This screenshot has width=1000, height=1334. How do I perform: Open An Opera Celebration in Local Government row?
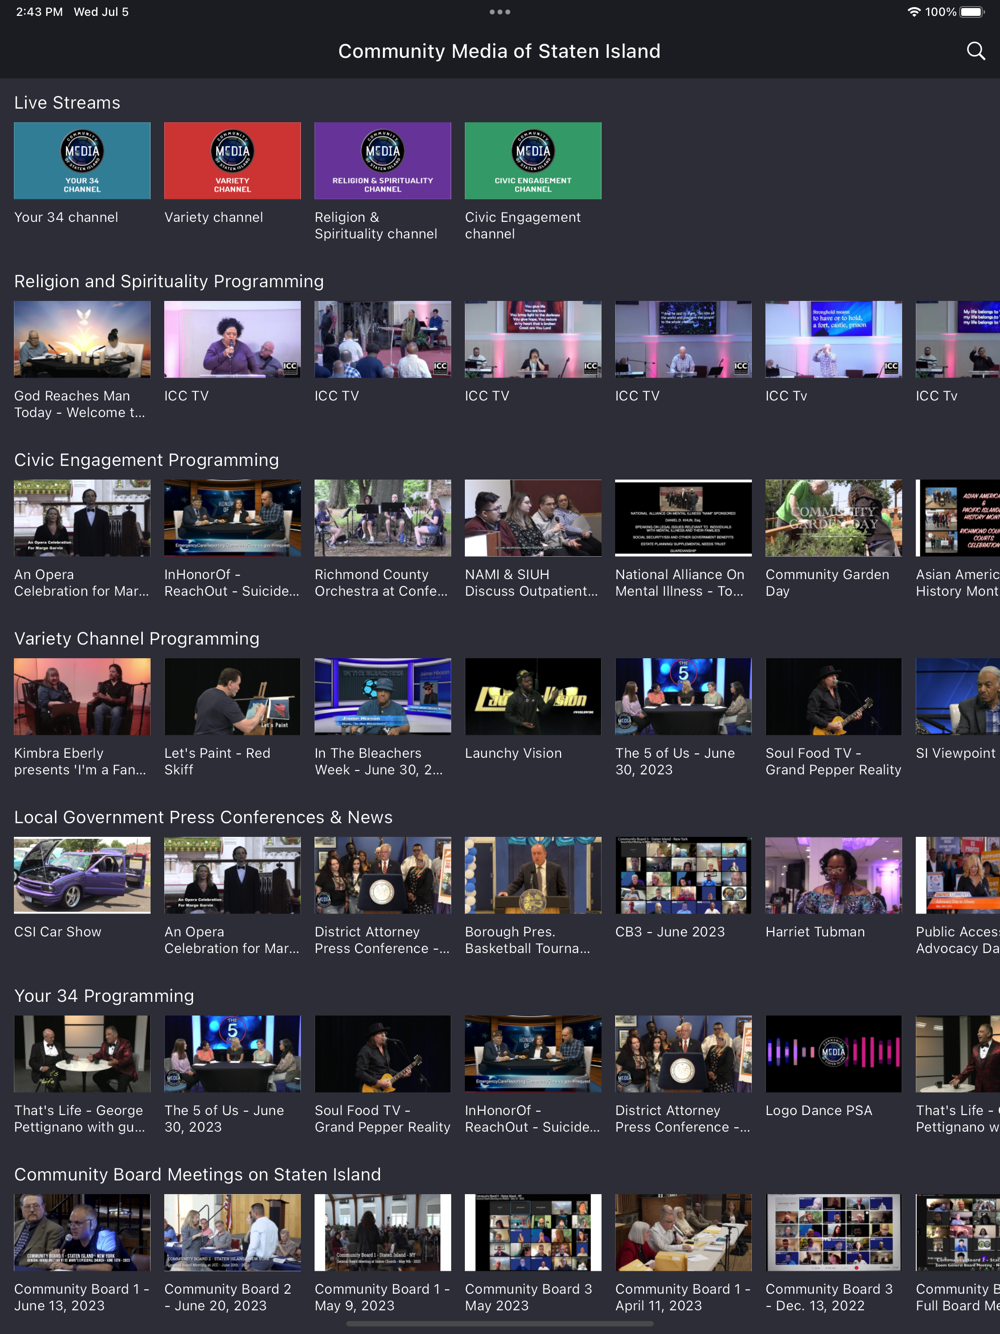232,875
